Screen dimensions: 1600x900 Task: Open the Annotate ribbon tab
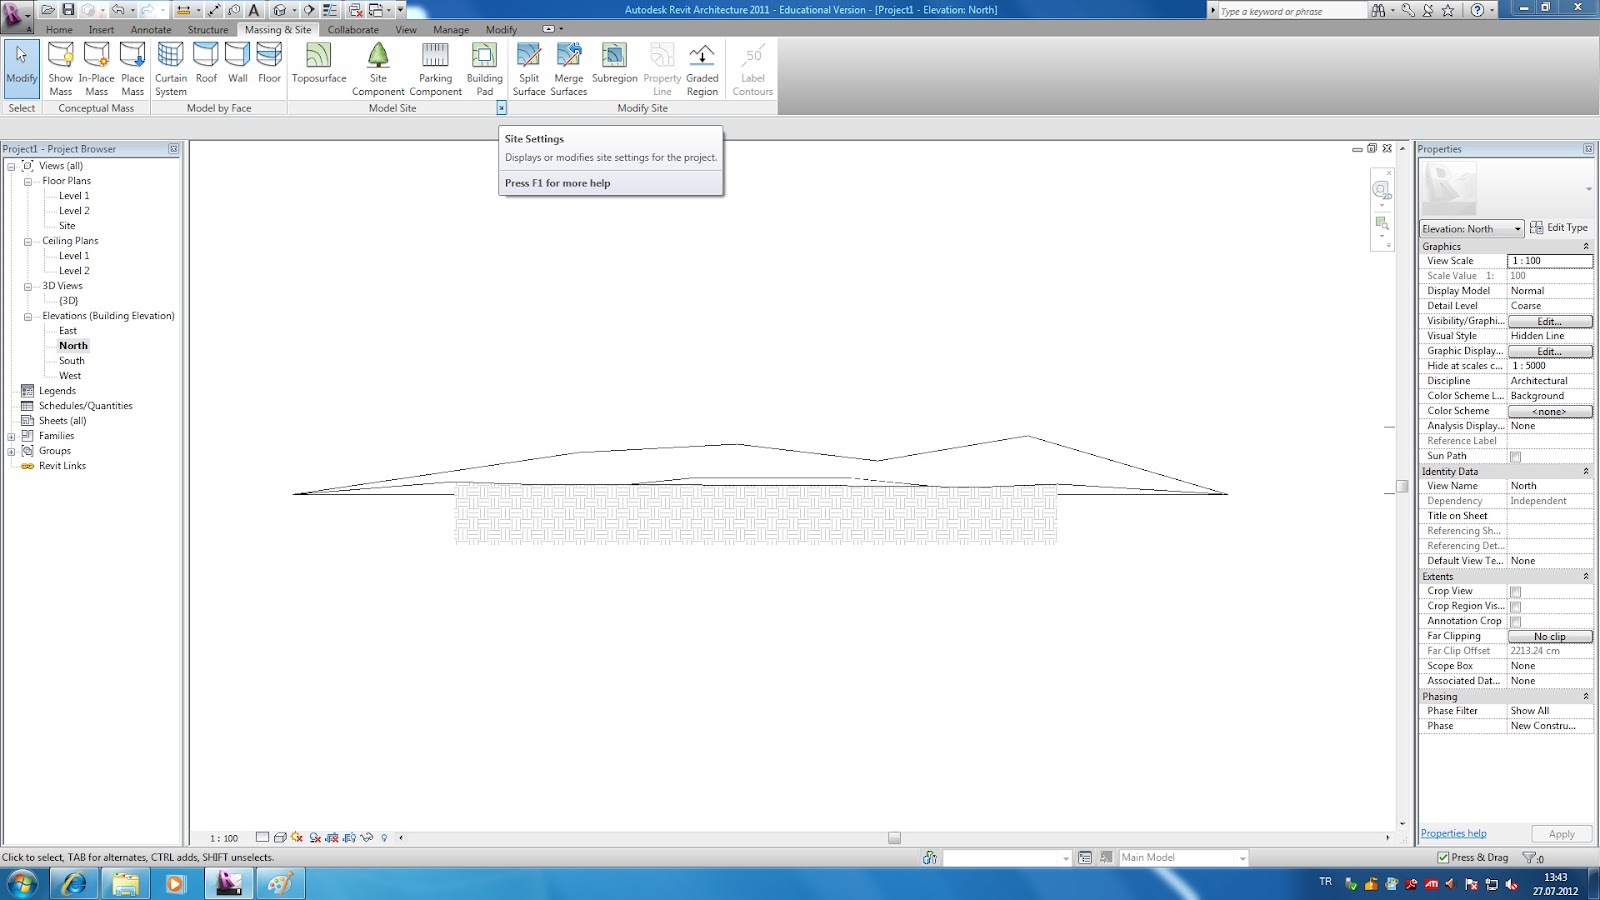click(x=151, y=30)
